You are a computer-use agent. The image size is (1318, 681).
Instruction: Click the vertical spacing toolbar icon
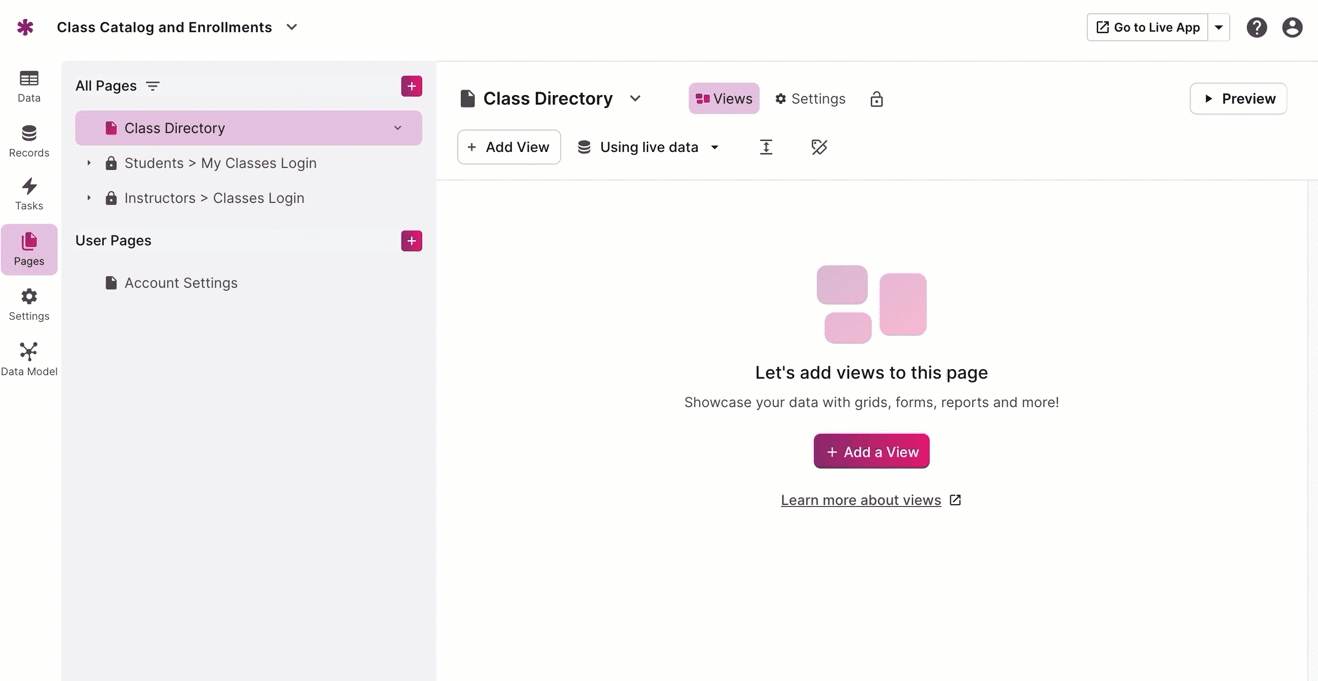(x=766, y=147)
